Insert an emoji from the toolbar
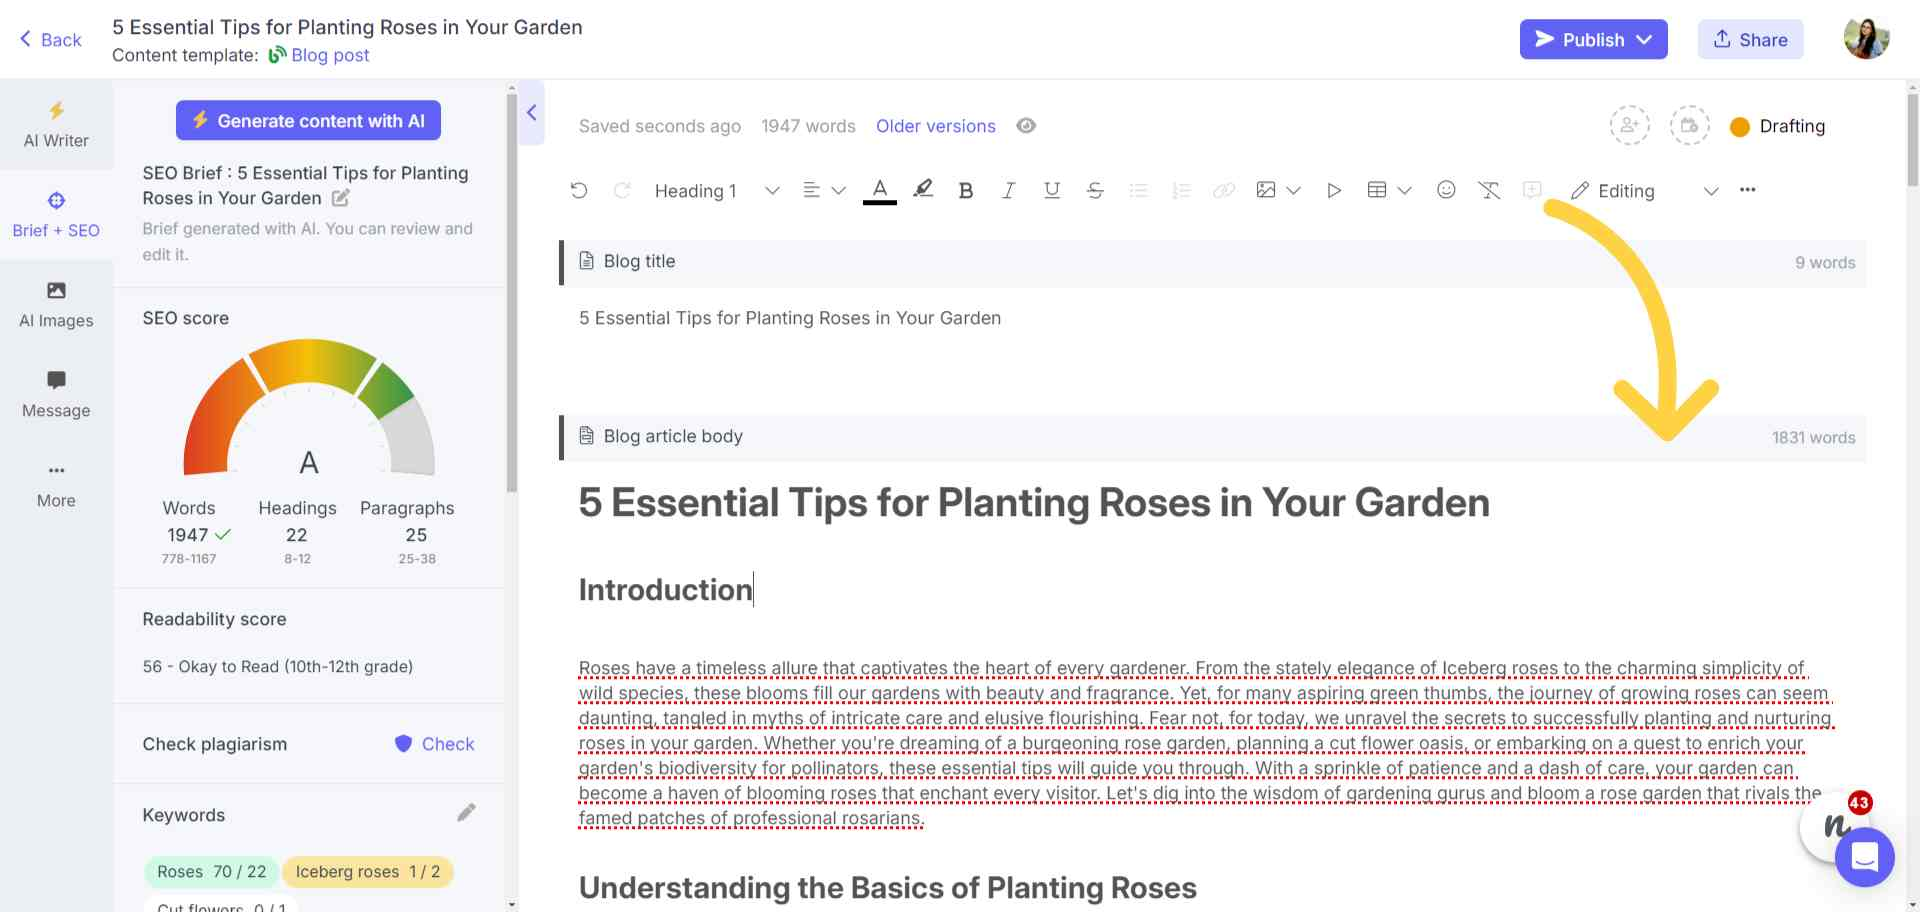This screenshot has height=912, width=1920. tap(1446, 190)
